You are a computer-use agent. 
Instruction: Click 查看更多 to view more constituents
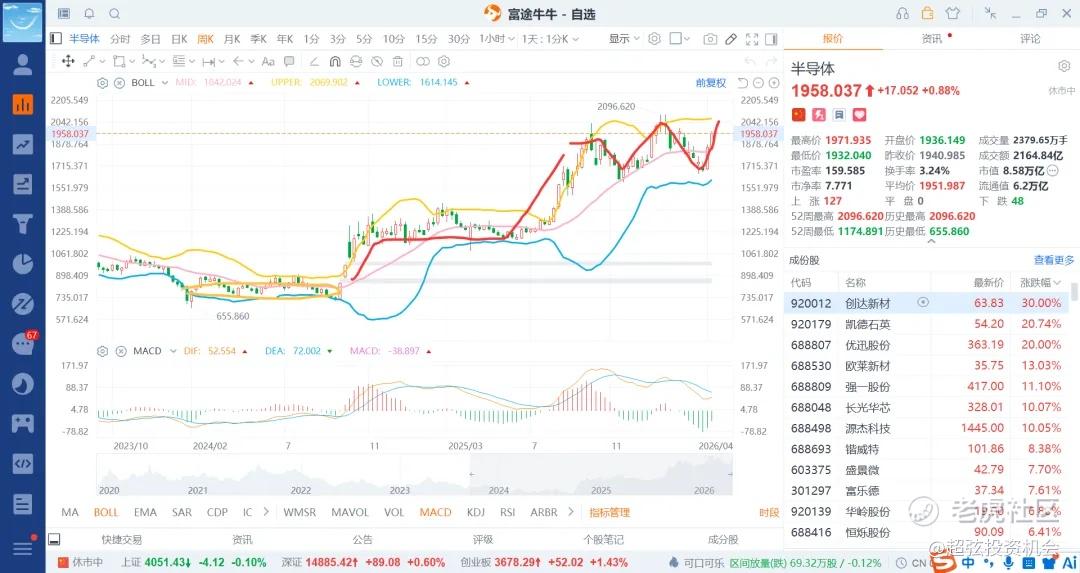[1054, 260]
